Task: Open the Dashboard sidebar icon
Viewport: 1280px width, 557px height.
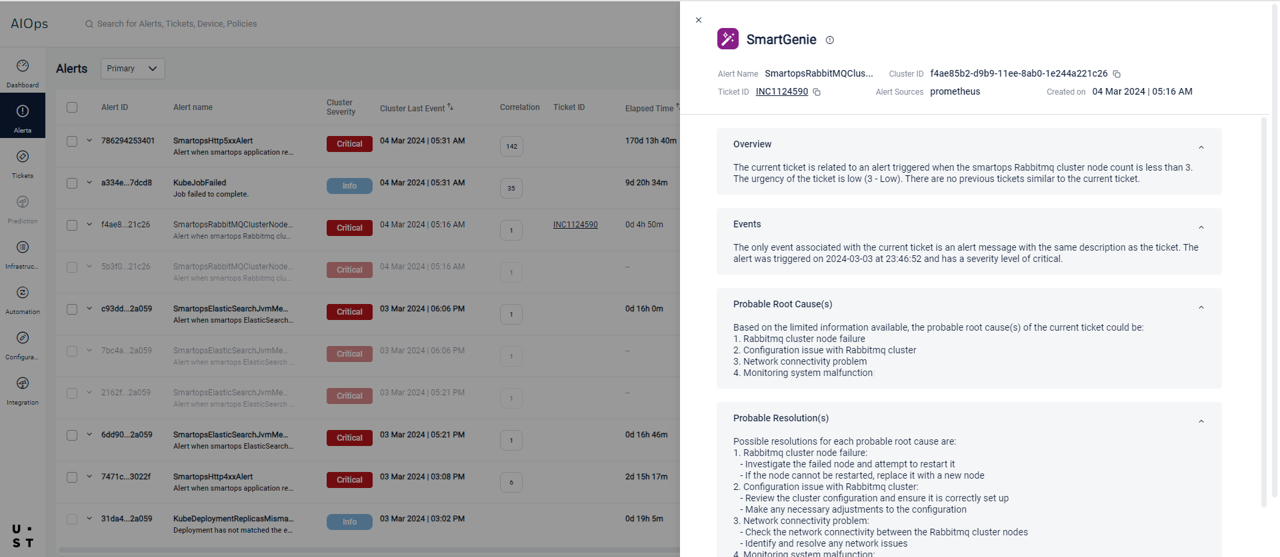Action: tap(22, 72)
